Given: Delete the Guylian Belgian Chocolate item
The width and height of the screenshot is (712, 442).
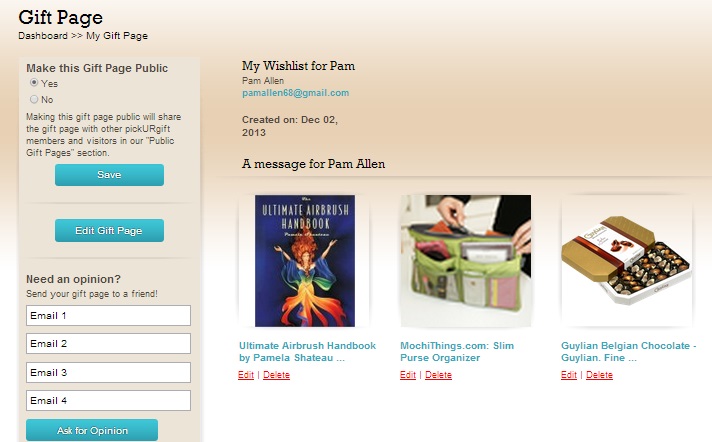Looking at the screenshot, I should coord(599,375).
